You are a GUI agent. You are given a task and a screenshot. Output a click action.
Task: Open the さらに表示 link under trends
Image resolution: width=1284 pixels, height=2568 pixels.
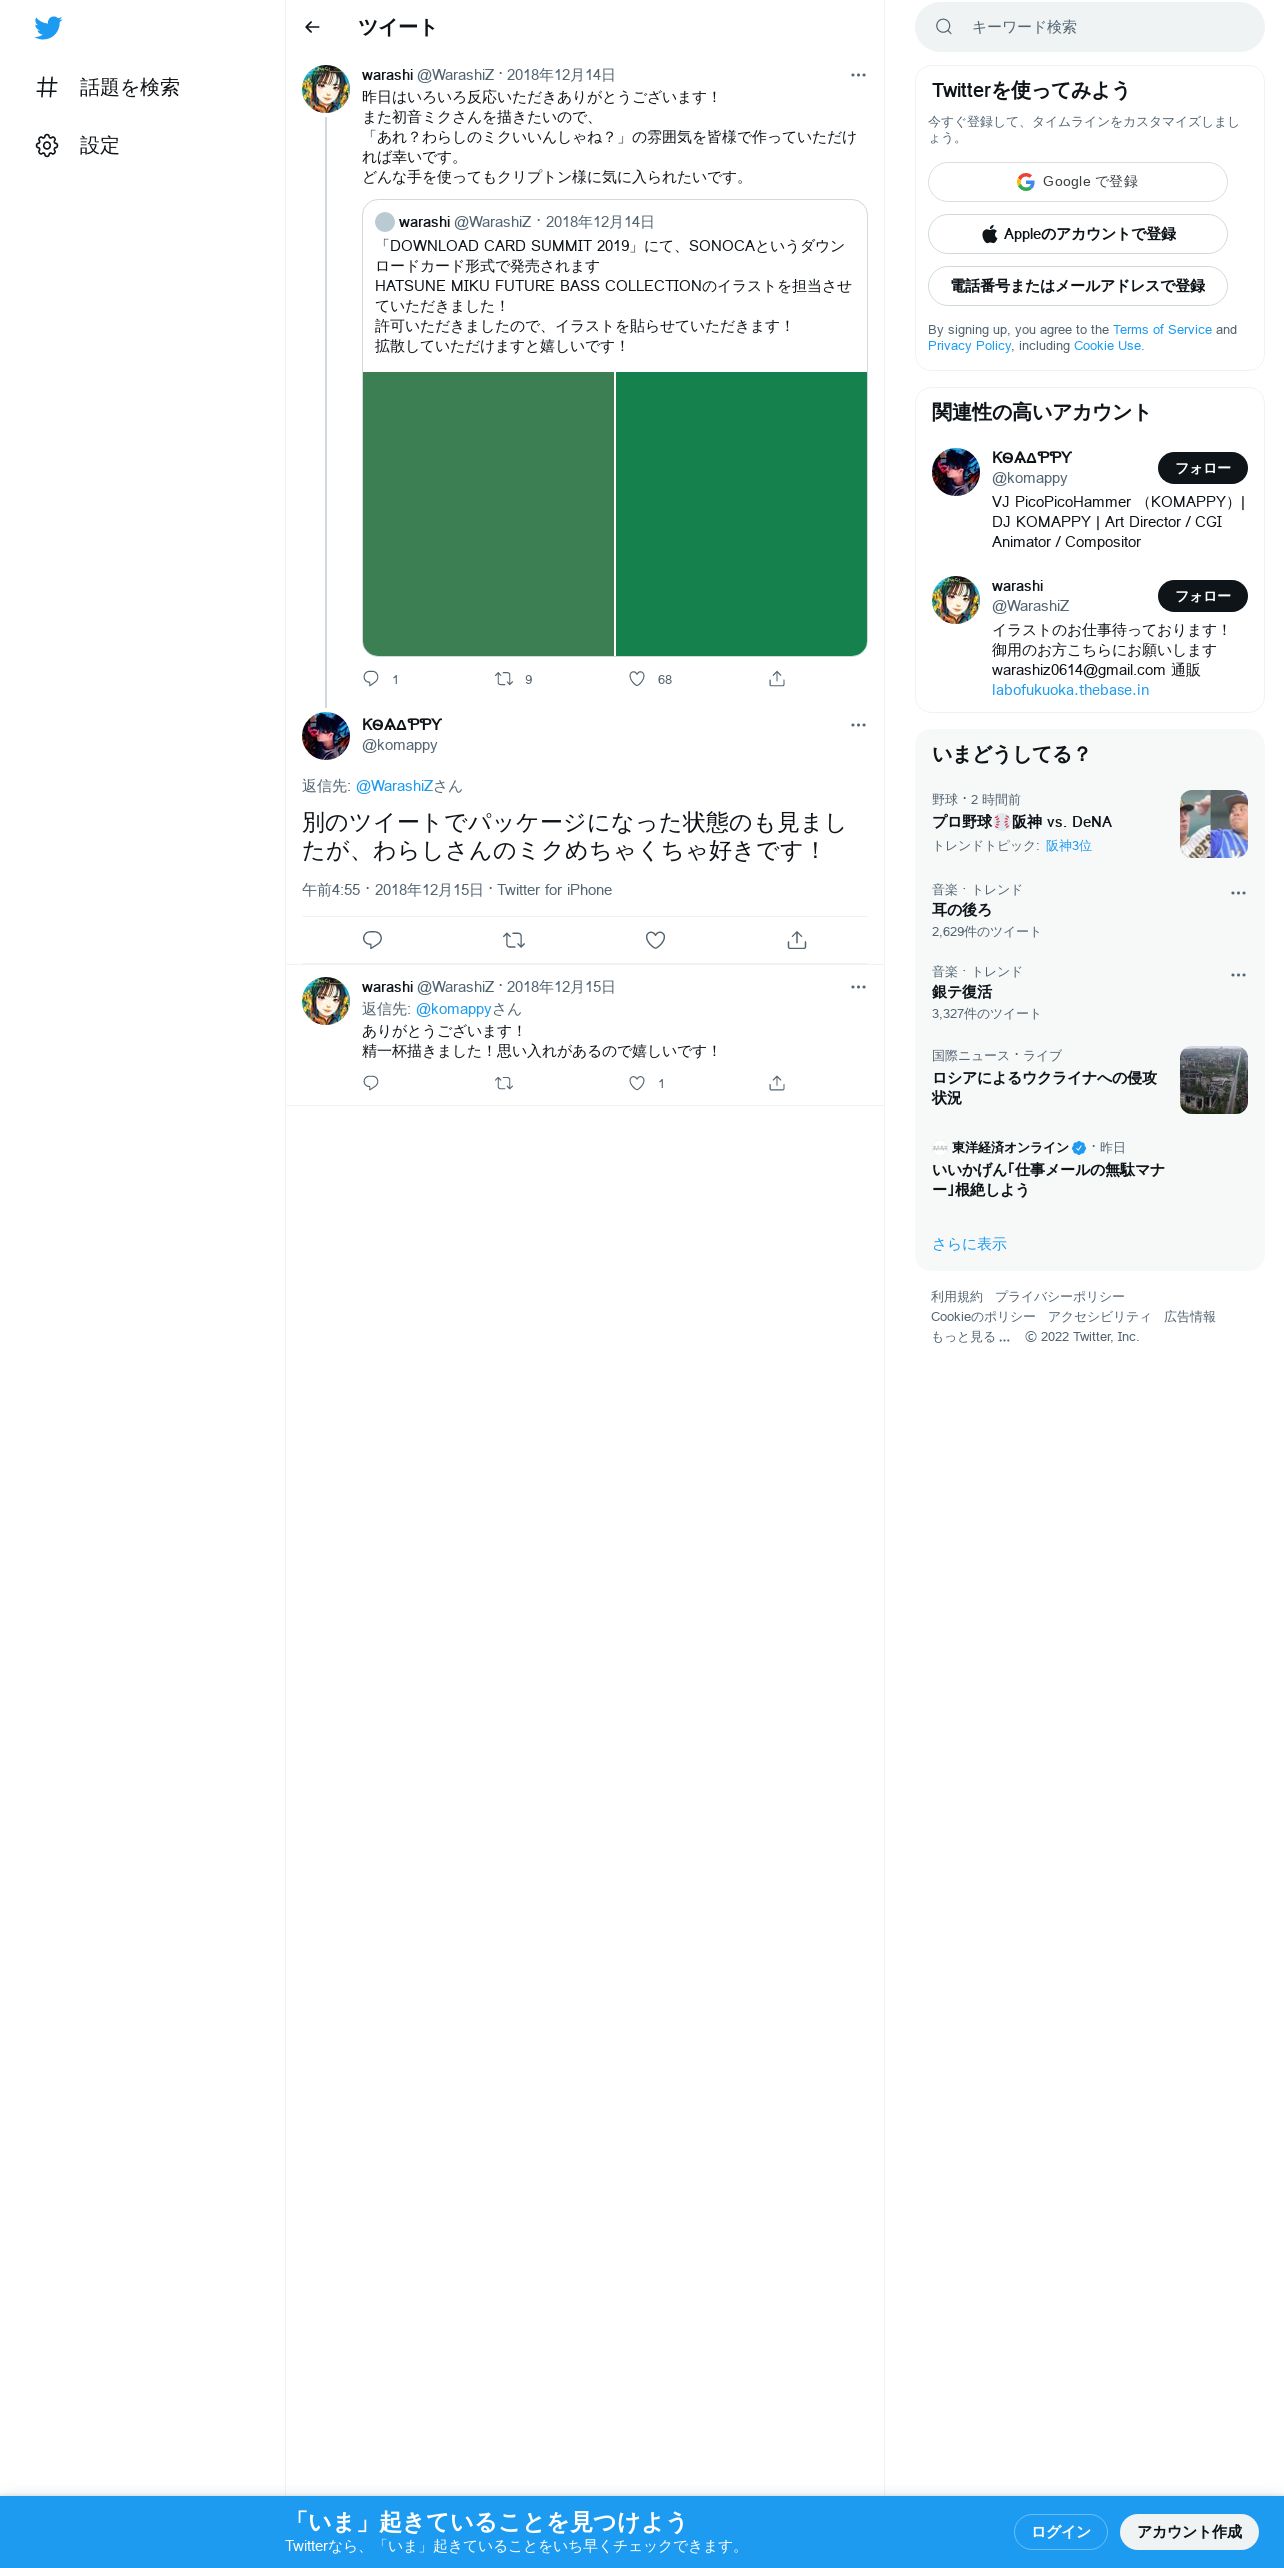[x=969, y=1244]
